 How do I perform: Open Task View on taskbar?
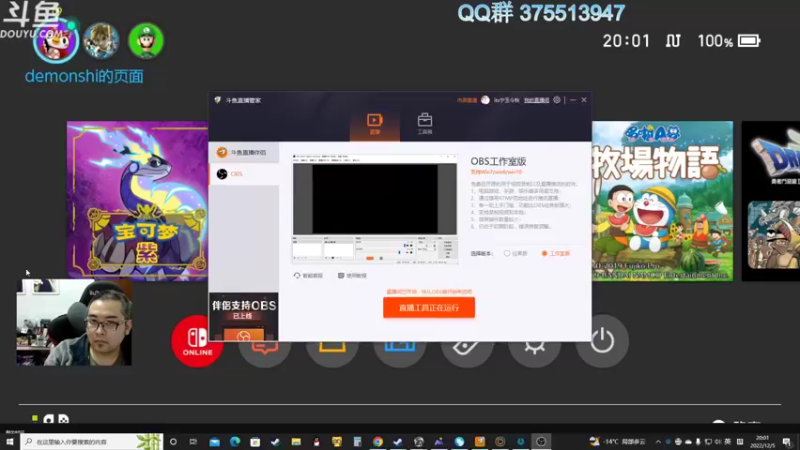(193, 442)
